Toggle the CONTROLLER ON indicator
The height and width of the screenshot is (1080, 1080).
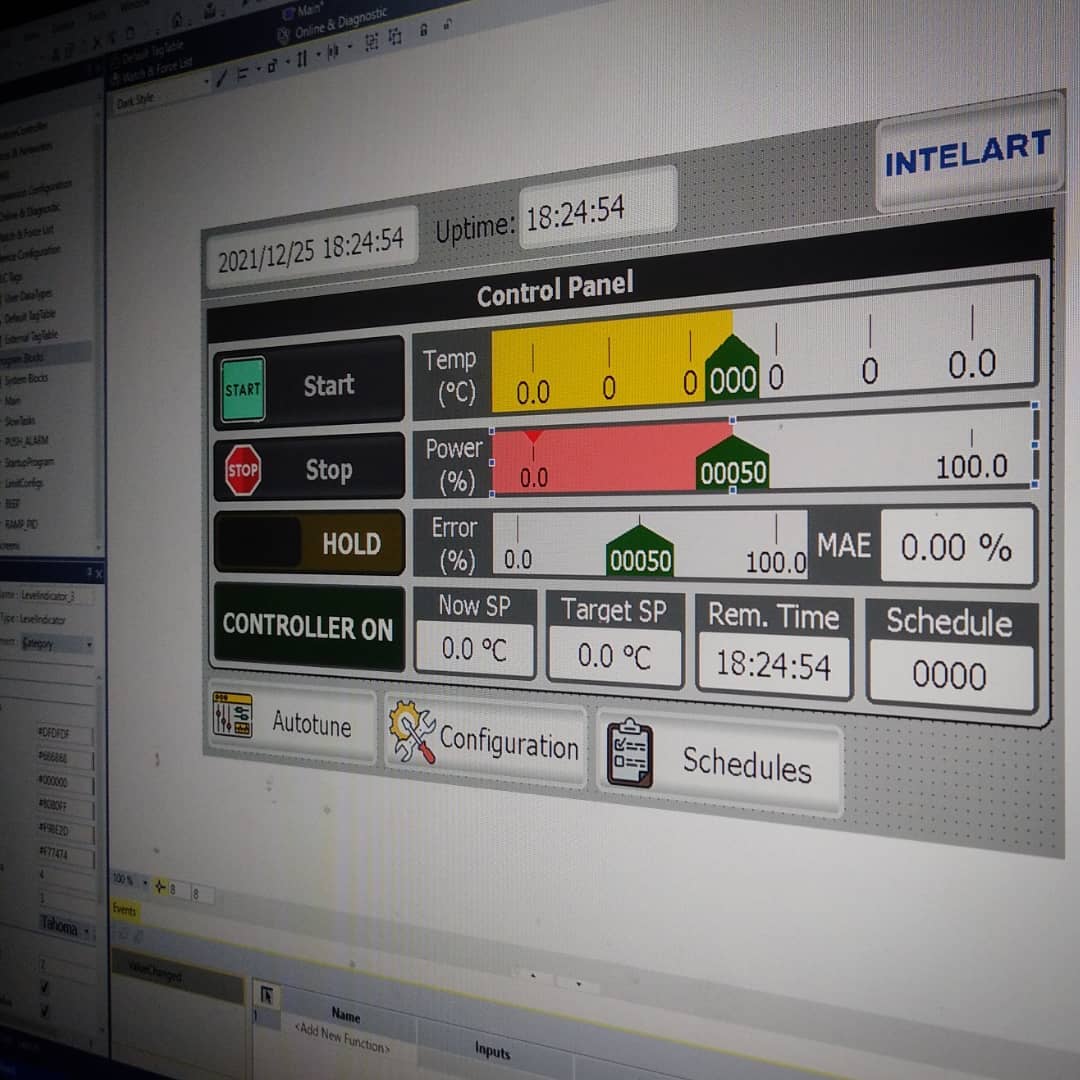tap(308, 627)
